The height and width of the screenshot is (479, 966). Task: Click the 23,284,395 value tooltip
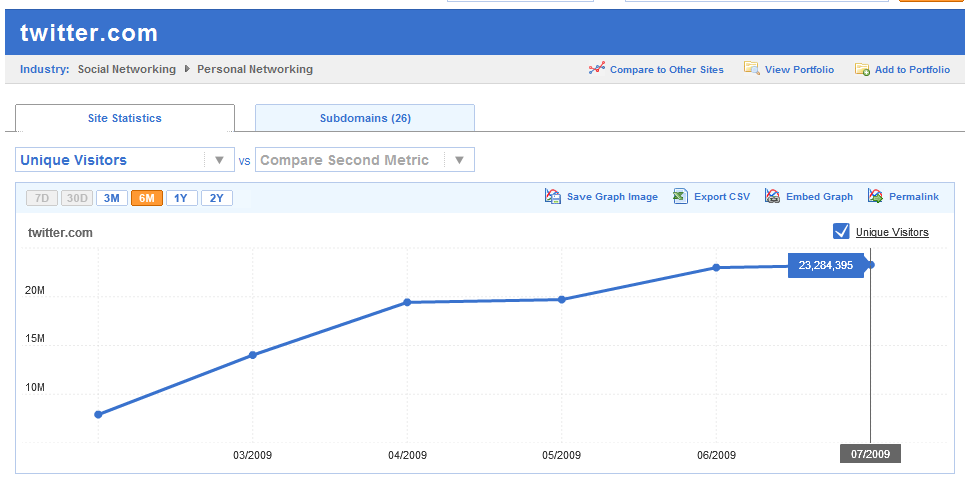point(826,265)
